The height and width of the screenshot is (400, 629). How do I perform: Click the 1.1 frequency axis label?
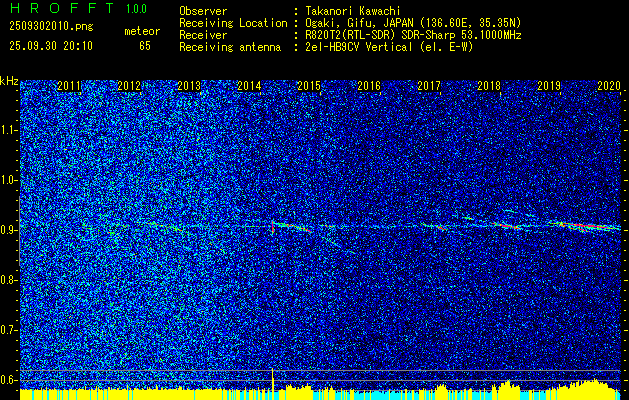point(8,130)
